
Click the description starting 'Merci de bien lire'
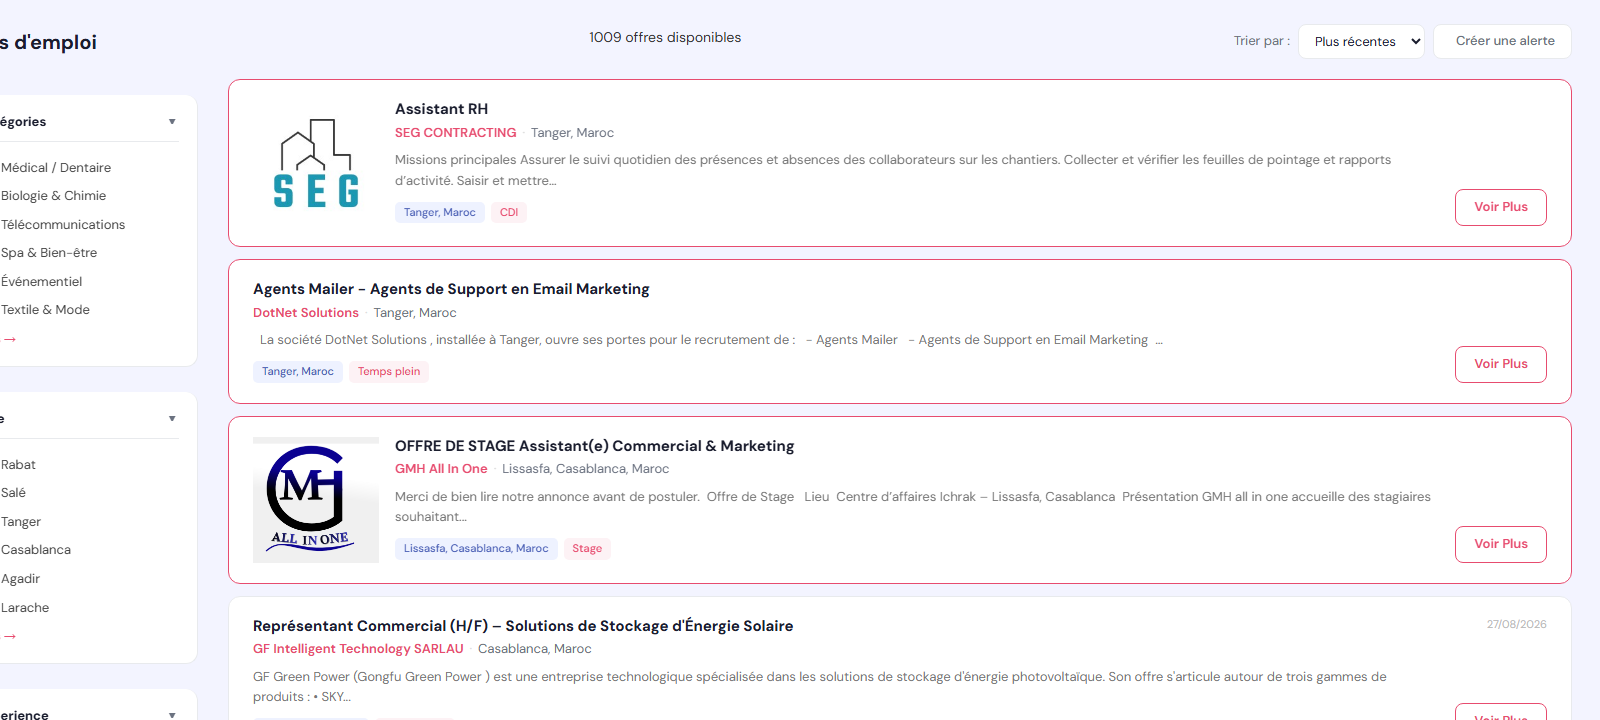(x=913, y=507)
